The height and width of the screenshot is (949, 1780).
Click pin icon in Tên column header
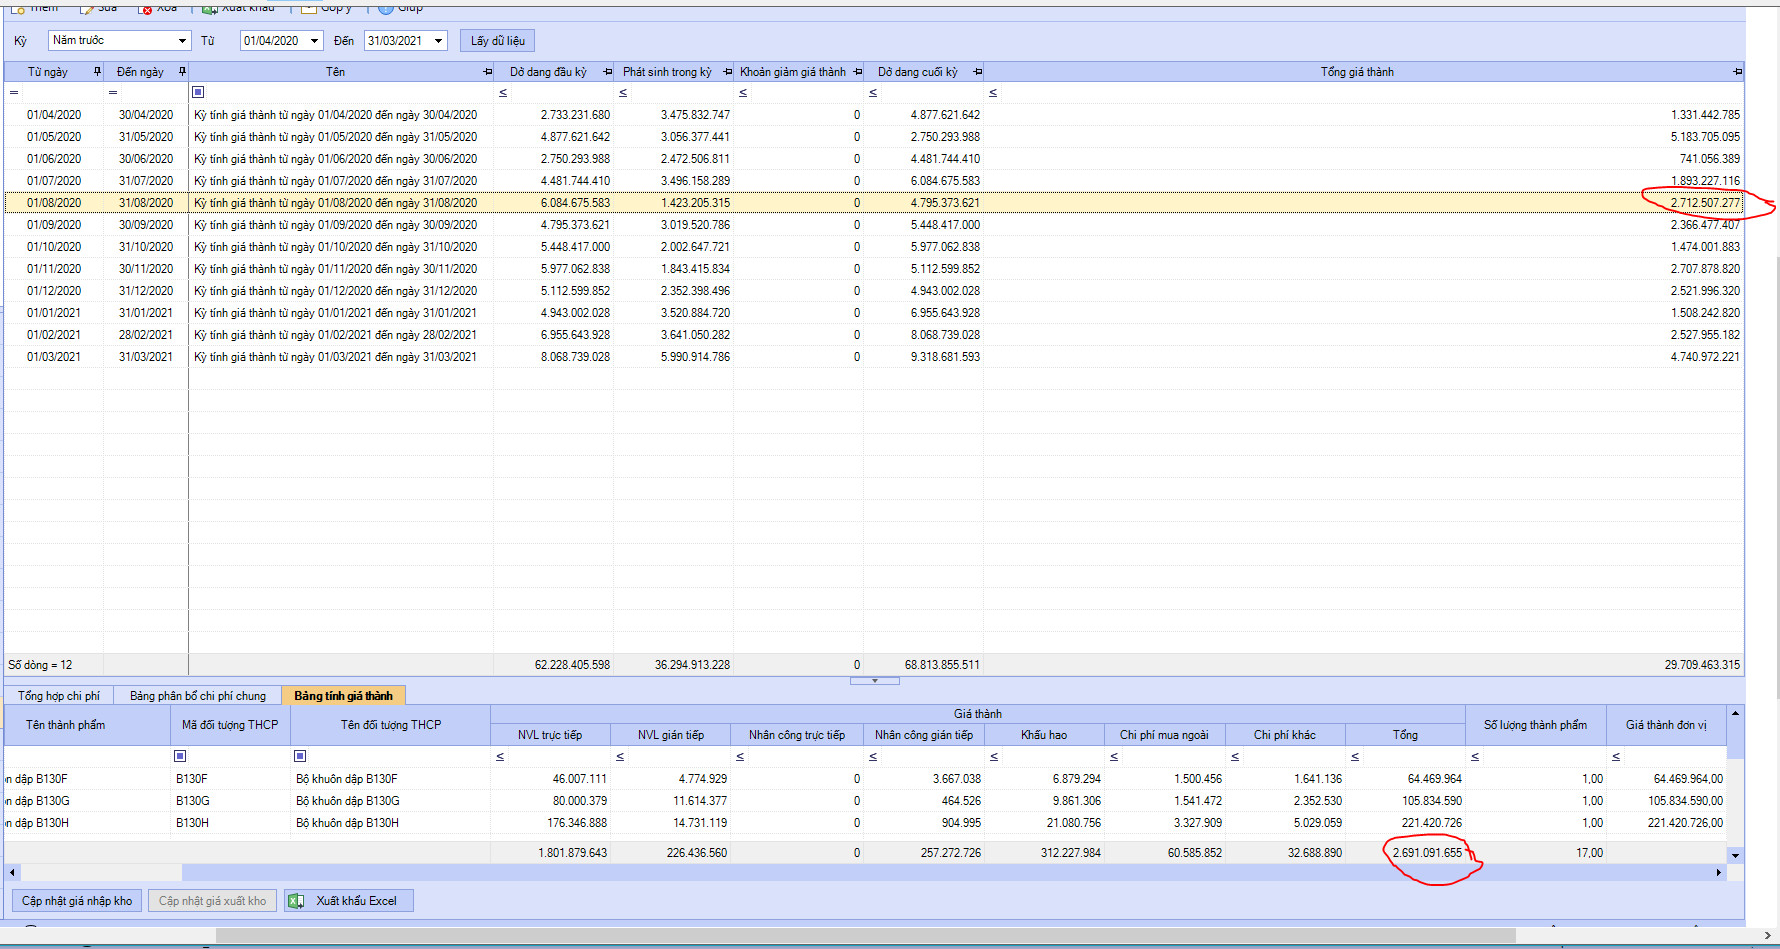pyautogui.click(x=488, y=72)
